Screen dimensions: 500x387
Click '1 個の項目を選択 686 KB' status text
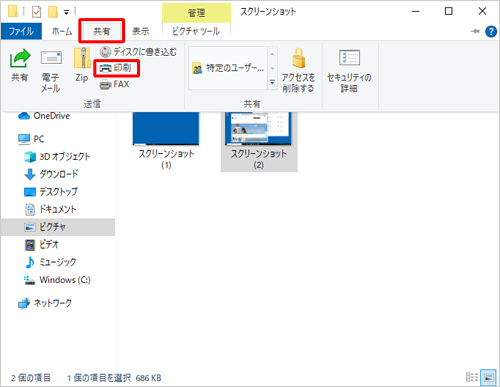[114, 378]
